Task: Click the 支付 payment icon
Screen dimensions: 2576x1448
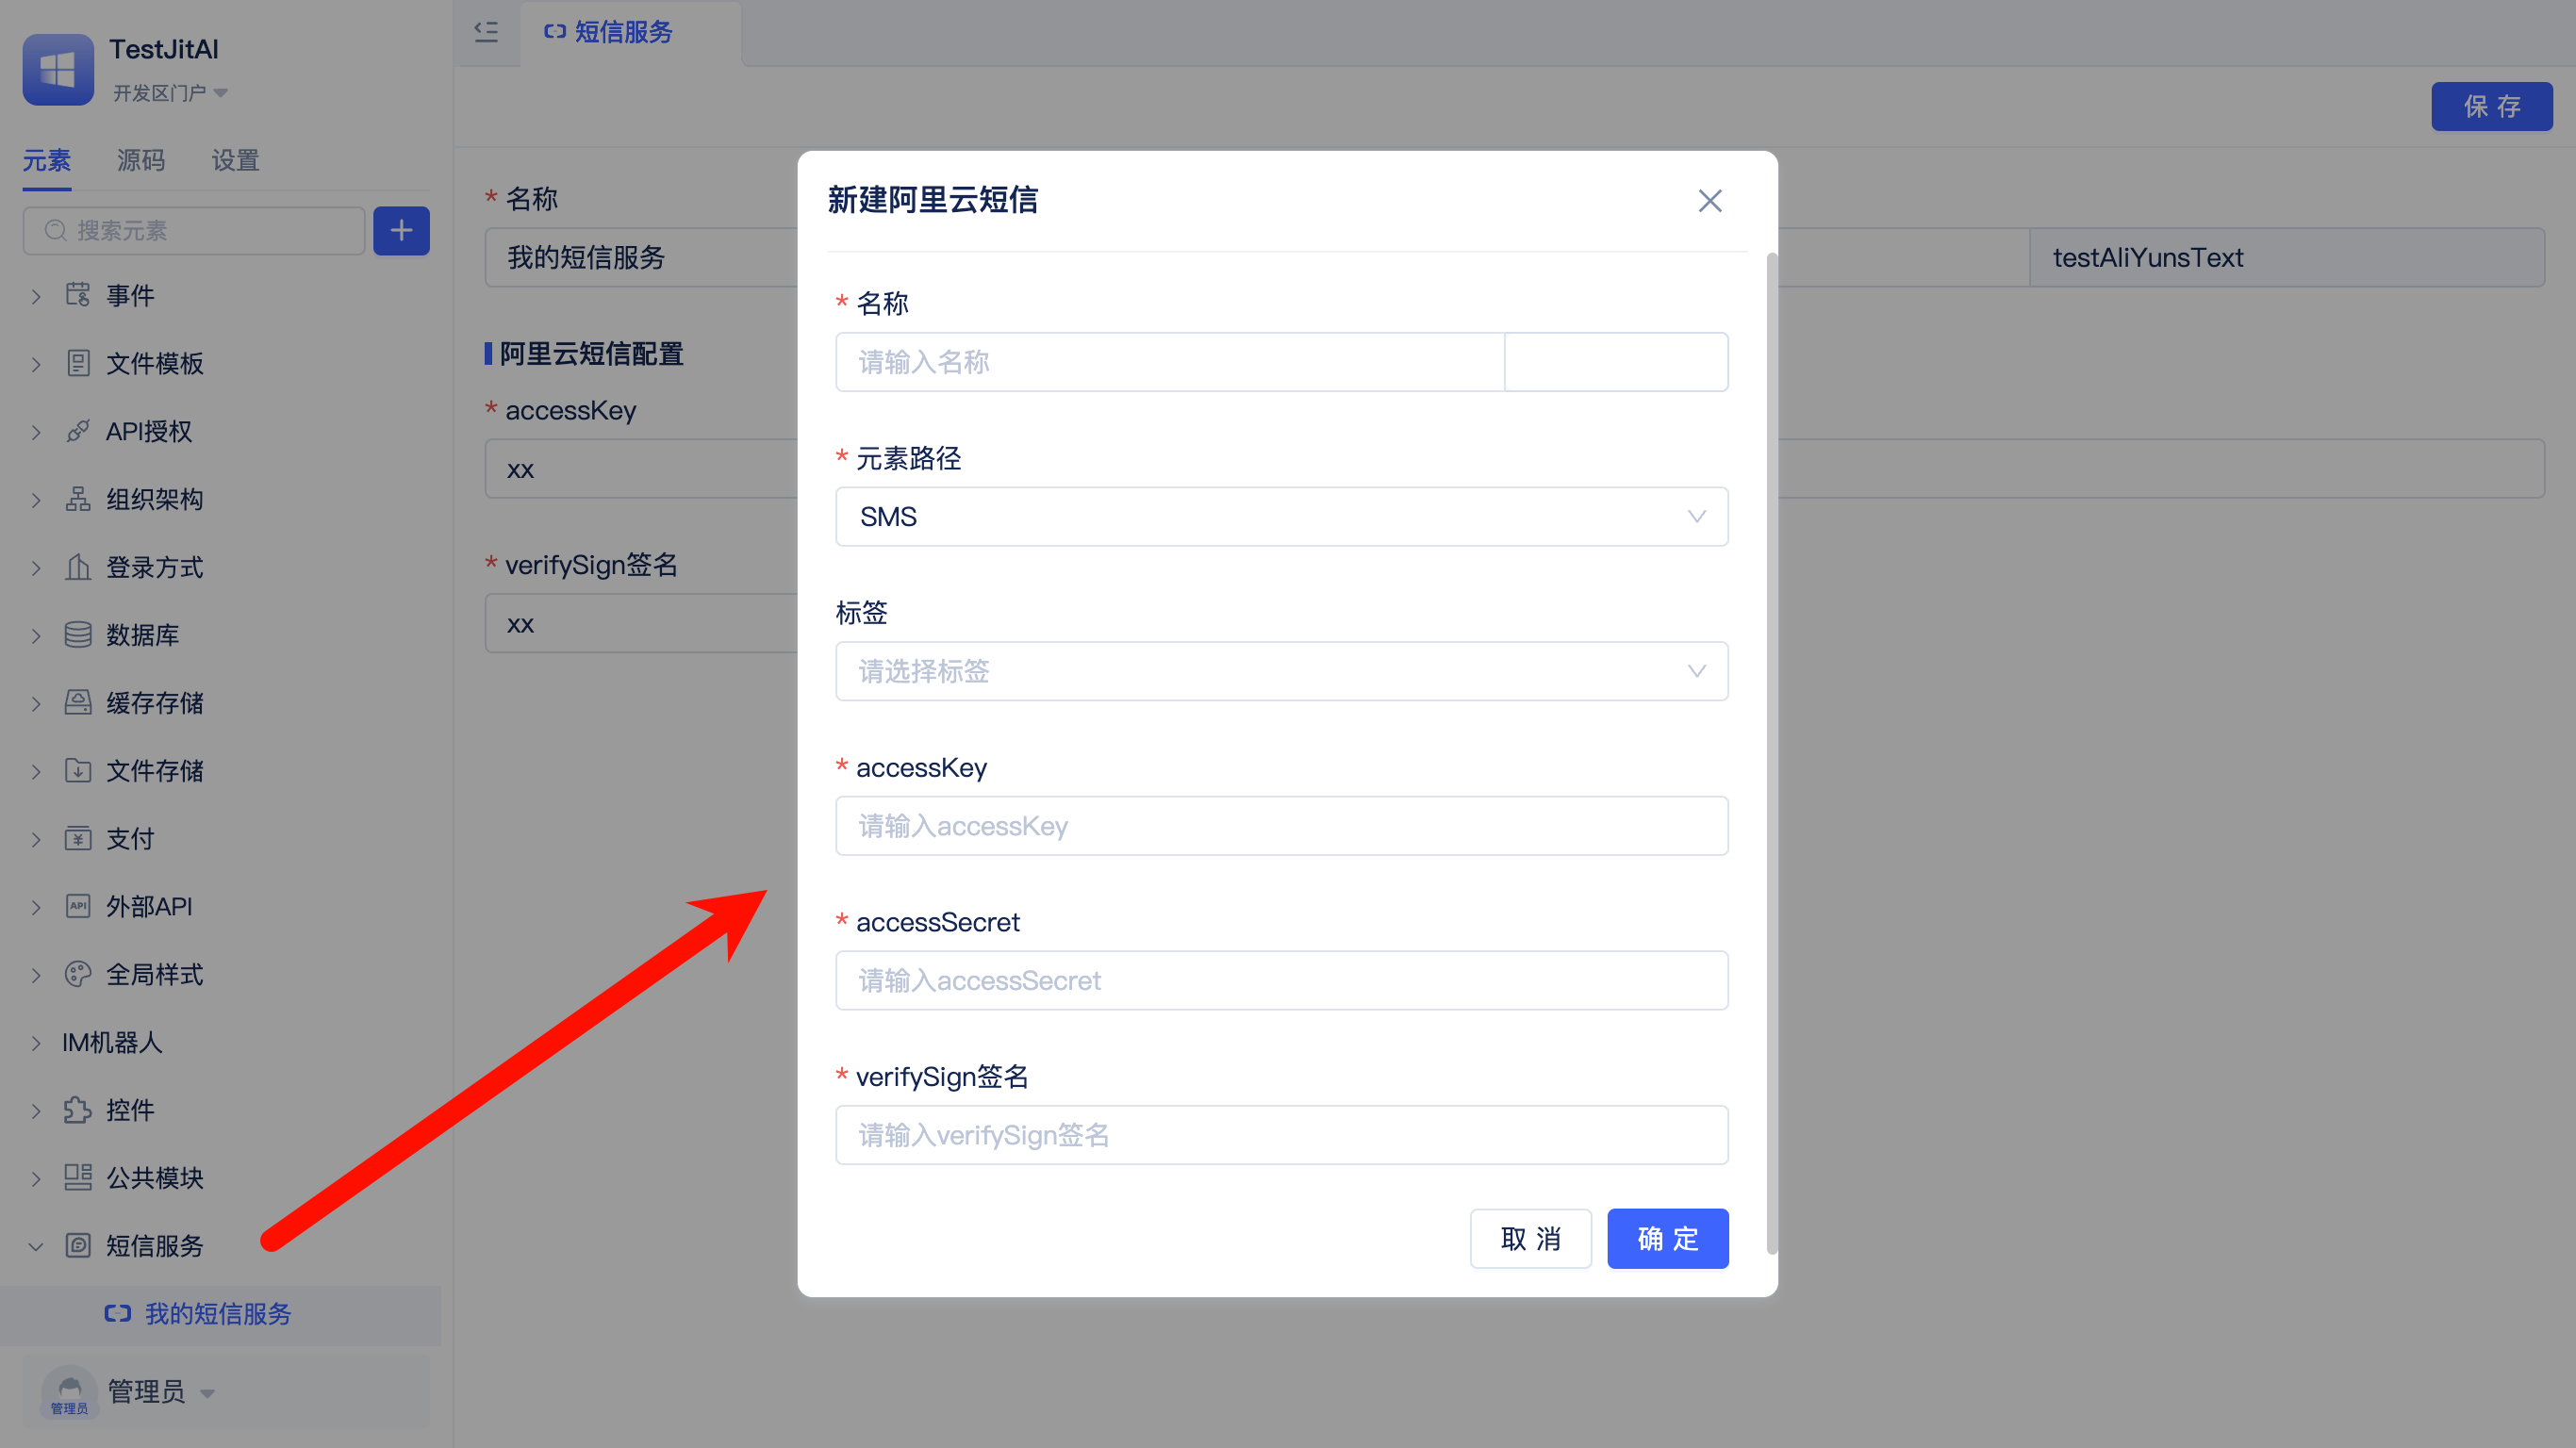Action: pos(78,839)
